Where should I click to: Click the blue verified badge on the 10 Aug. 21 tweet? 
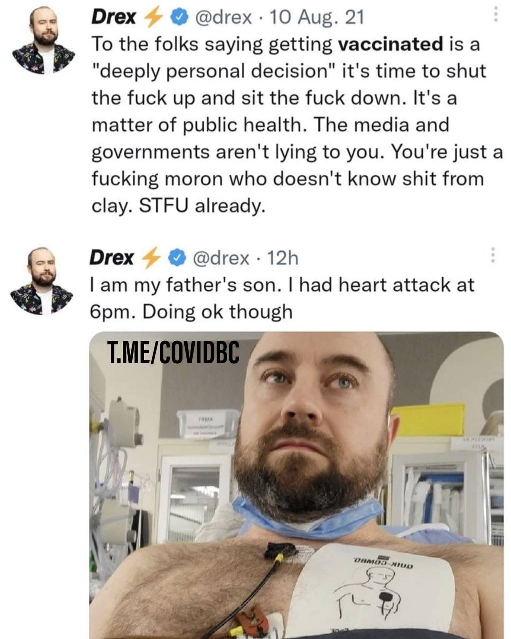pyautogui.click(x=179, y=17)
